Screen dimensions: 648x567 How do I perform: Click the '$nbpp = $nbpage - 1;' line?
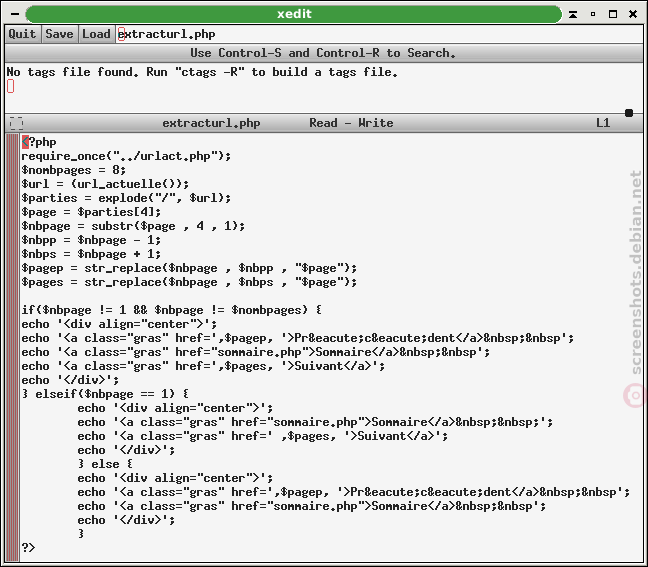91,240
